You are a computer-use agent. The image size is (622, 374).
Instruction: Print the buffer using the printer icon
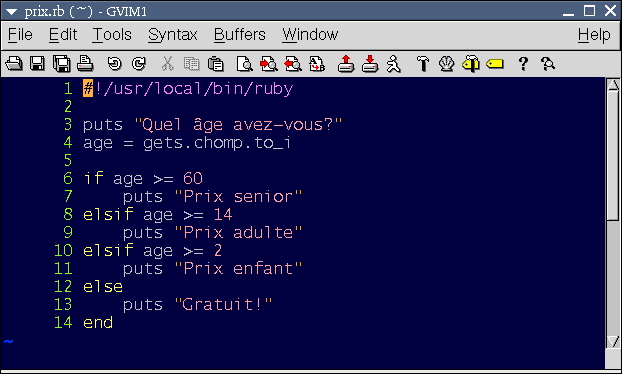[x=85, y=63]
